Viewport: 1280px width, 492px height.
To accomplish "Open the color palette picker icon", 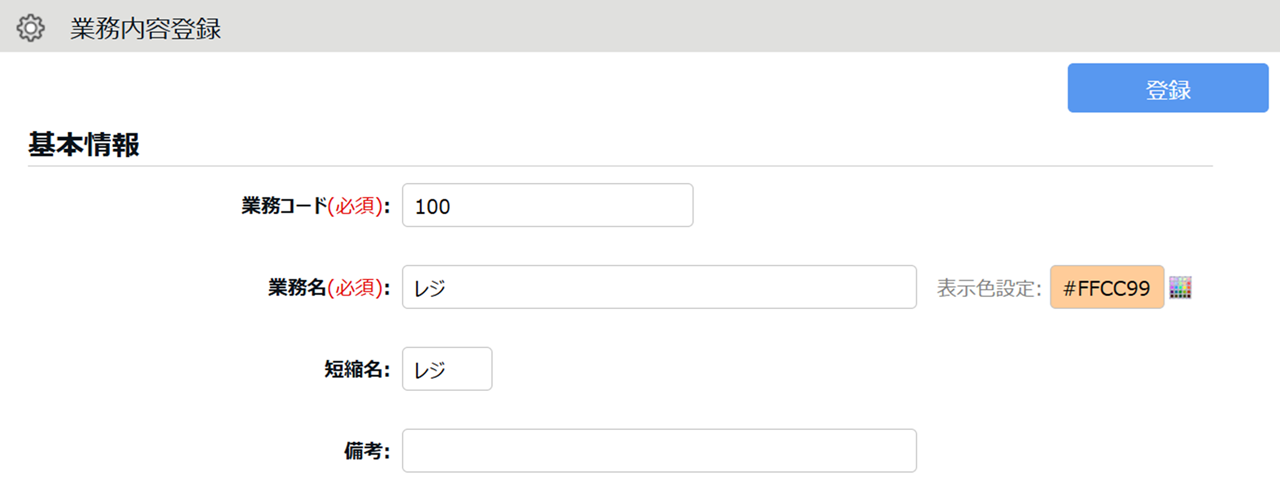I will 1181,288.
